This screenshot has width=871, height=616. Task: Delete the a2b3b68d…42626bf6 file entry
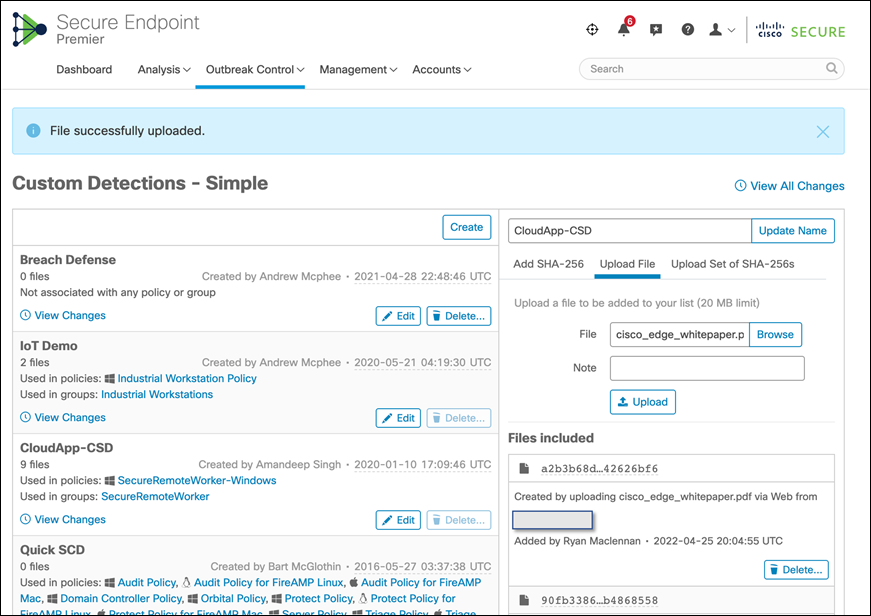[796, 570]
